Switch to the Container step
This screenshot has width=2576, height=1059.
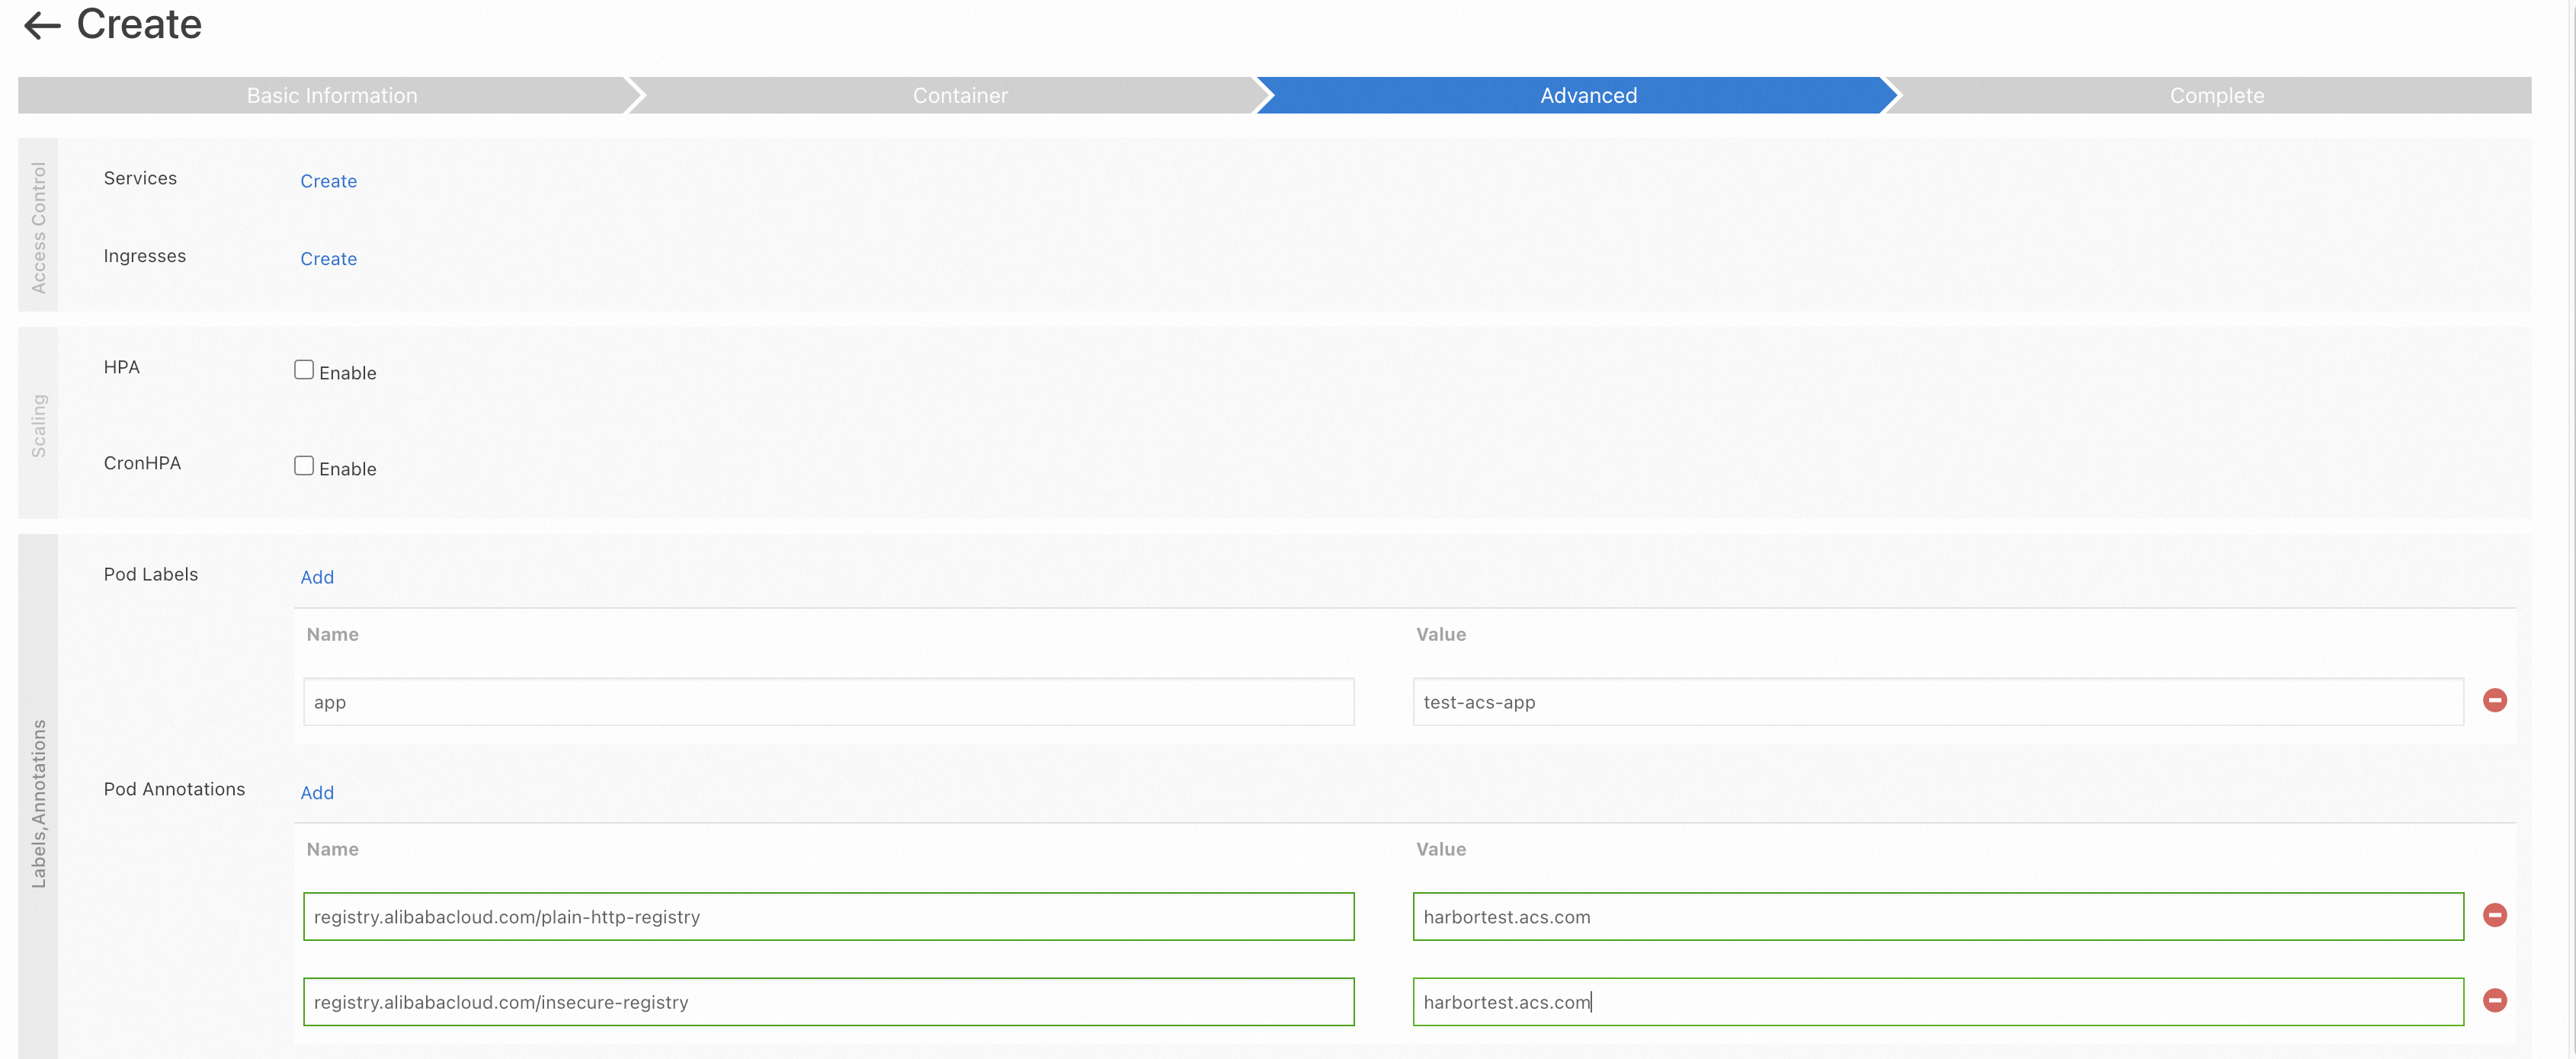coord(960,96)
